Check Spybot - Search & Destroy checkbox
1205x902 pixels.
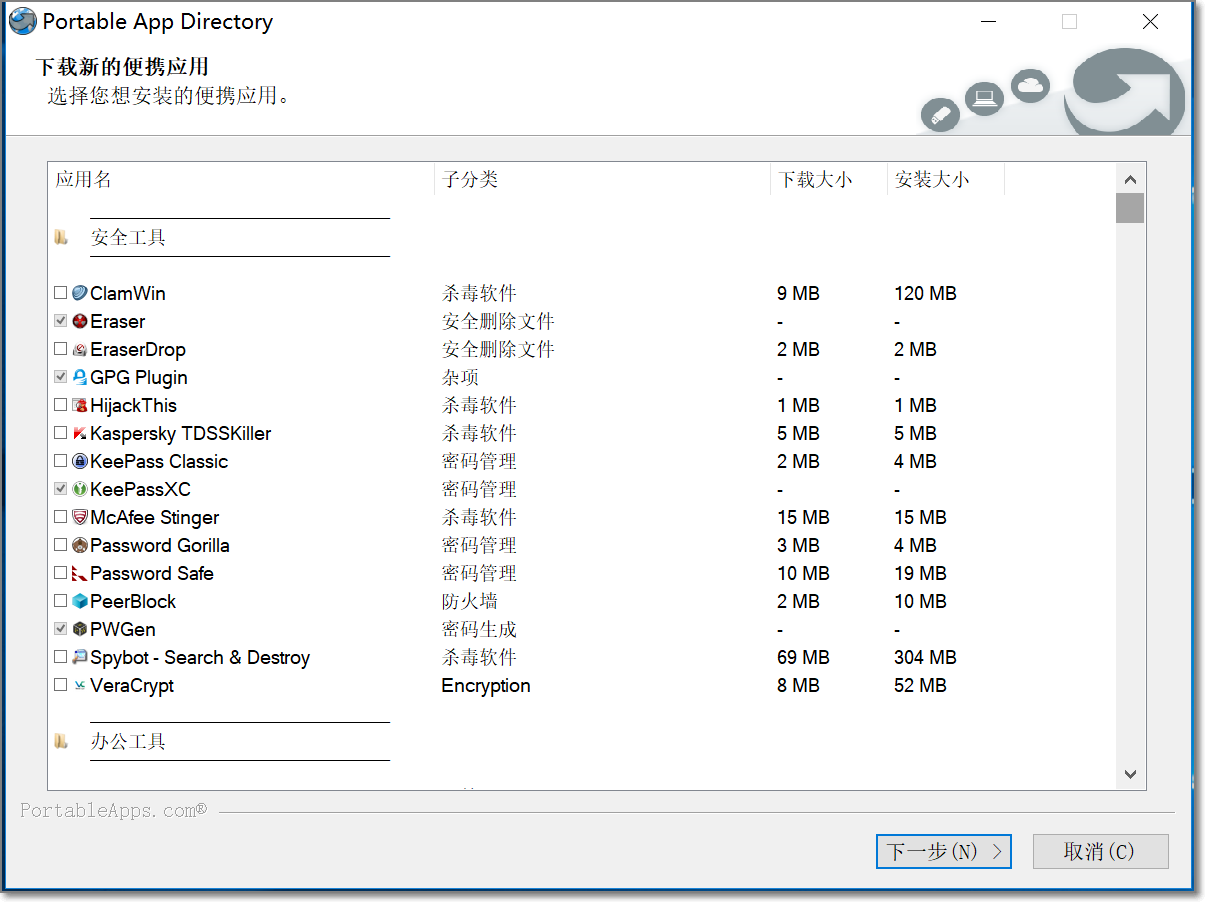[x=61, y=657]
